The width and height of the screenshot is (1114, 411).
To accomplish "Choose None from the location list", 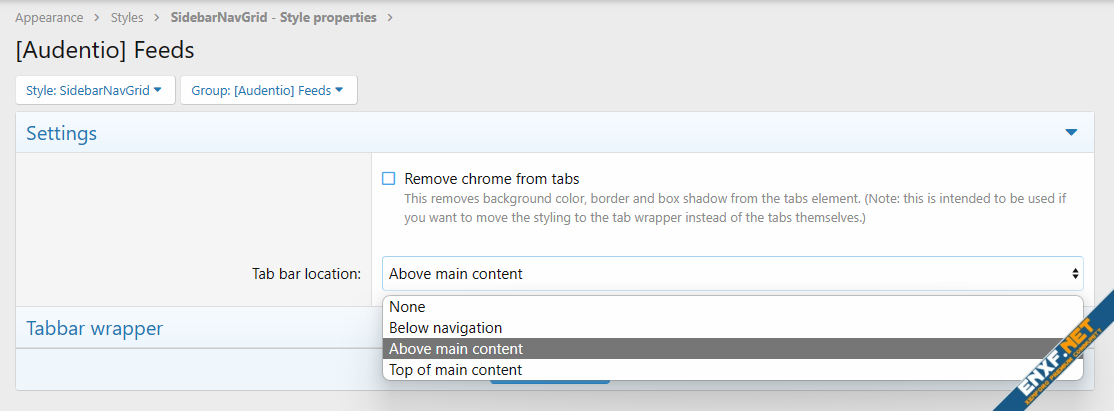I will [x=407, y=307].
